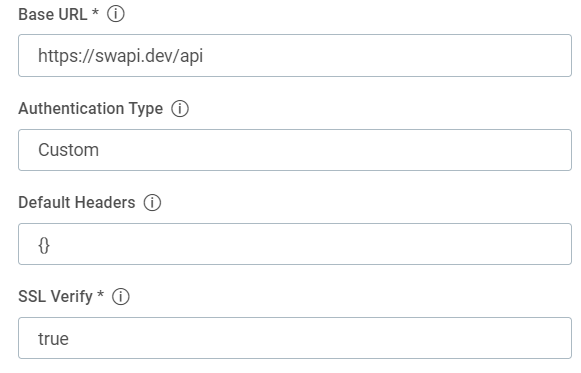Image resolution: width=581 pixels, height=373 pixels.
Task: Click the Authentication Type label
Action: 91,109
